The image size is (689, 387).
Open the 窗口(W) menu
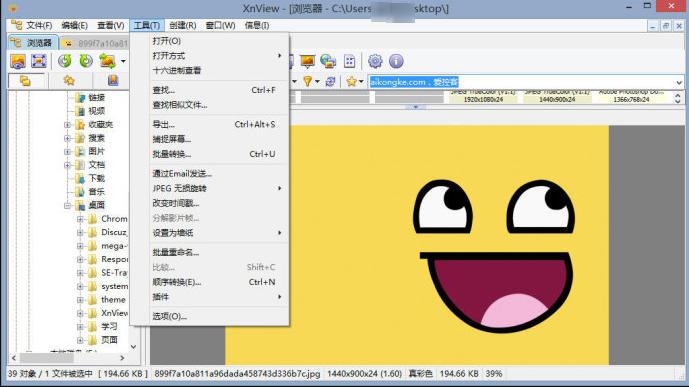coord(220,25)
